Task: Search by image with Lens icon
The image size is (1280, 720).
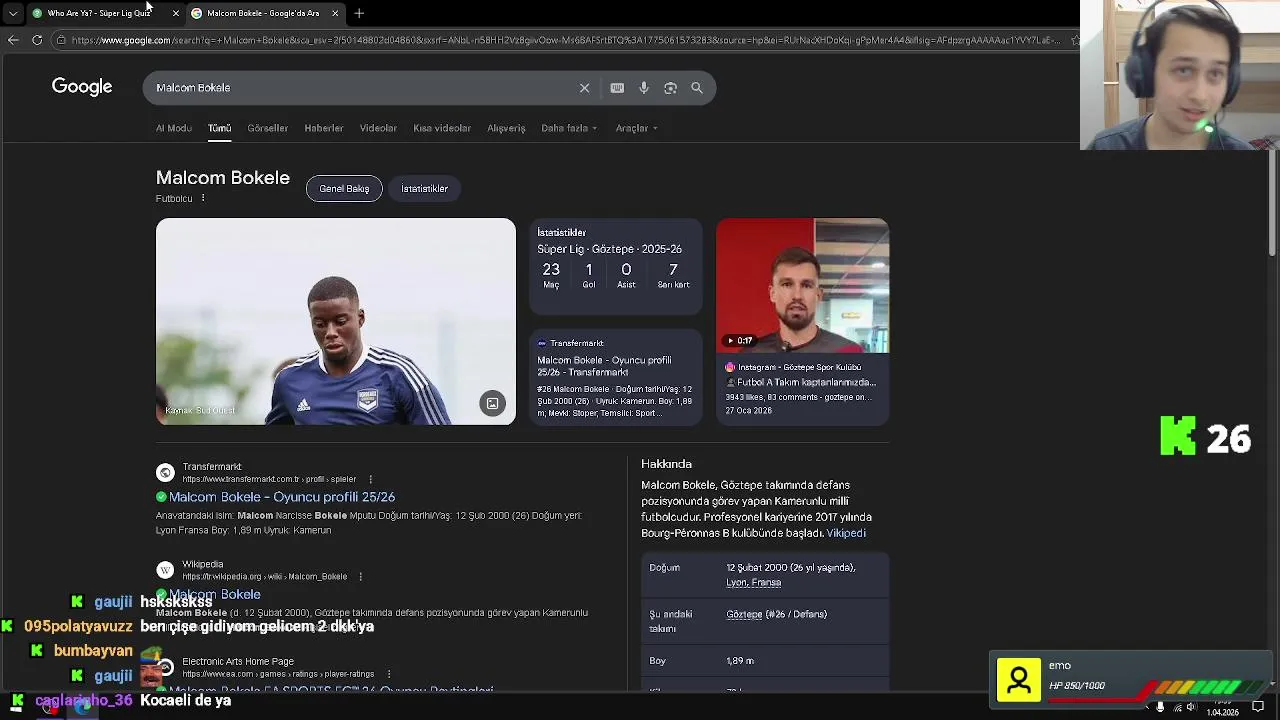Action: [670, 88]
